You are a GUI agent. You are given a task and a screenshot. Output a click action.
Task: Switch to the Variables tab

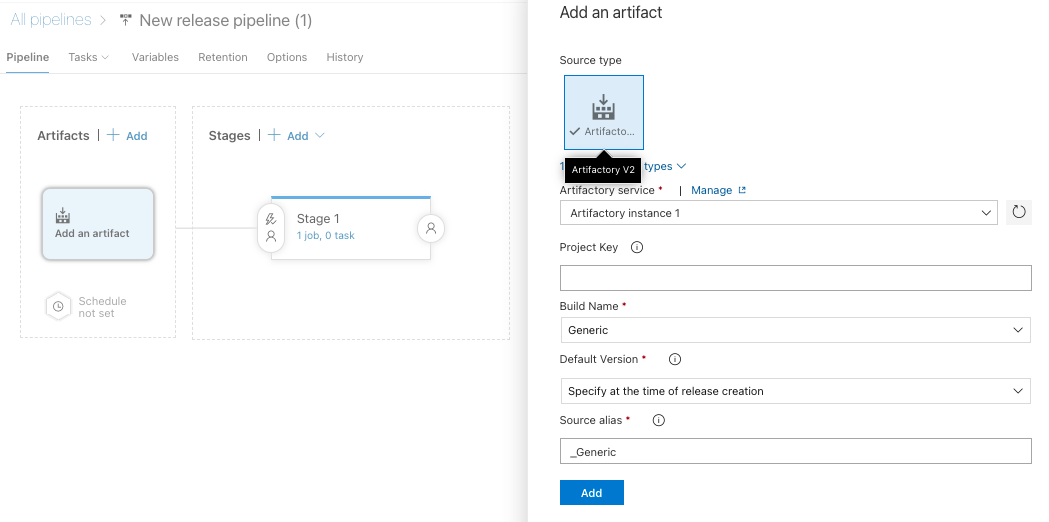[x=155, y=57]
